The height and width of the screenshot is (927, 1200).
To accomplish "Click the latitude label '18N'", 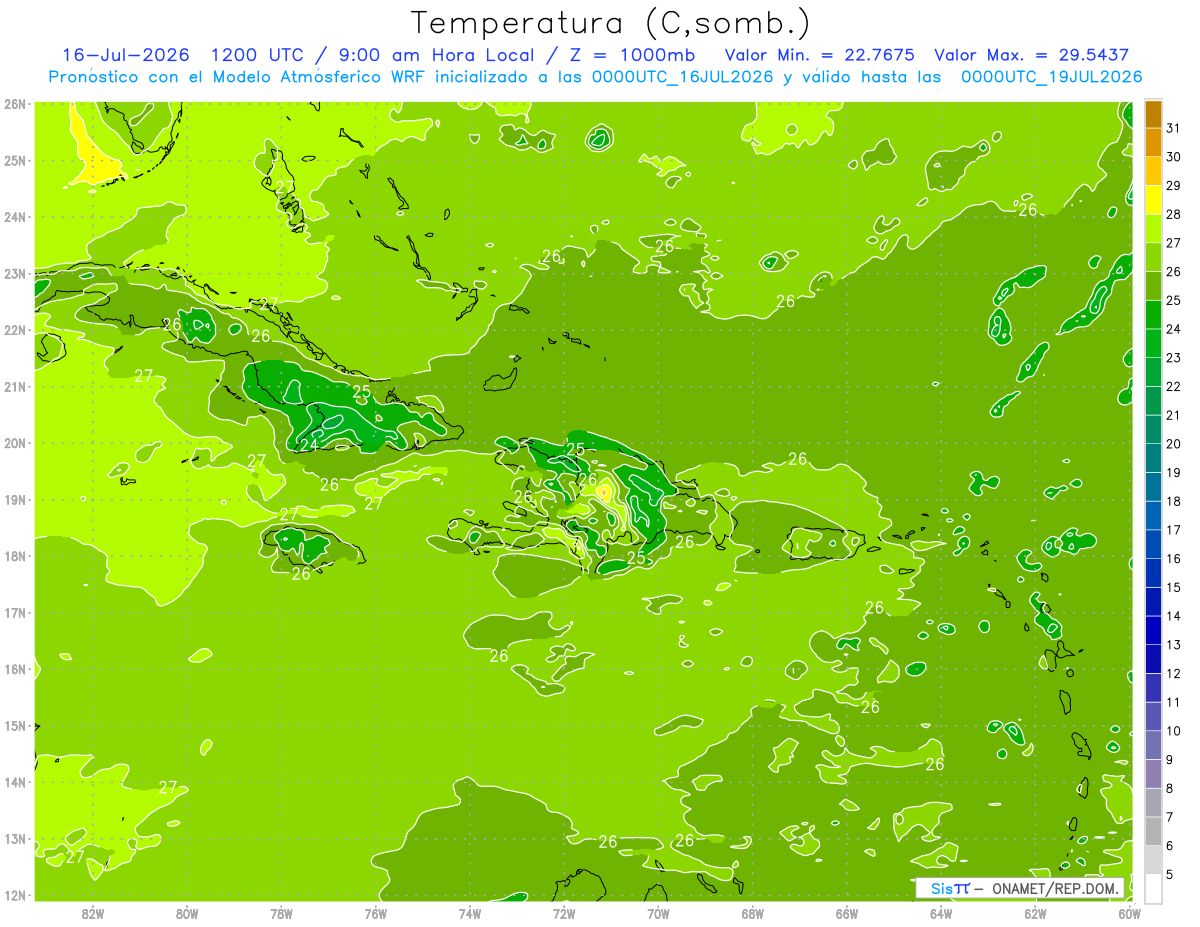I will coord(14,556).
